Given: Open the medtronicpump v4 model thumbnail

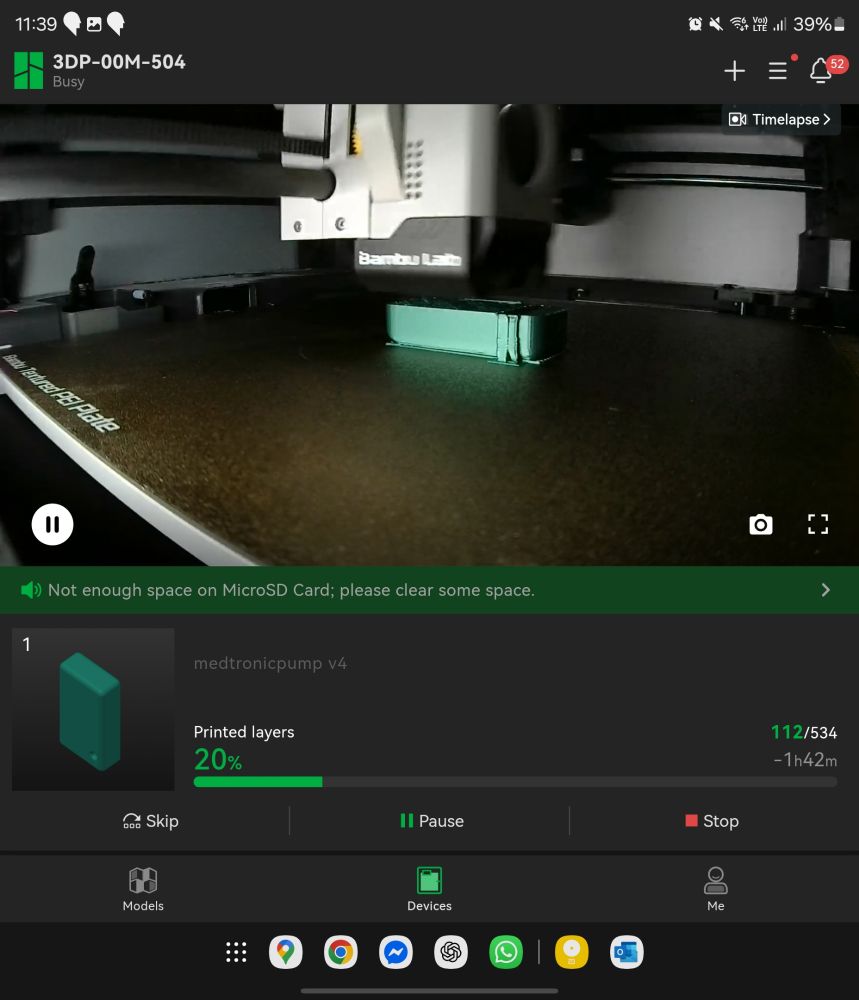Looking at the screenshot, I should [93, 709].
